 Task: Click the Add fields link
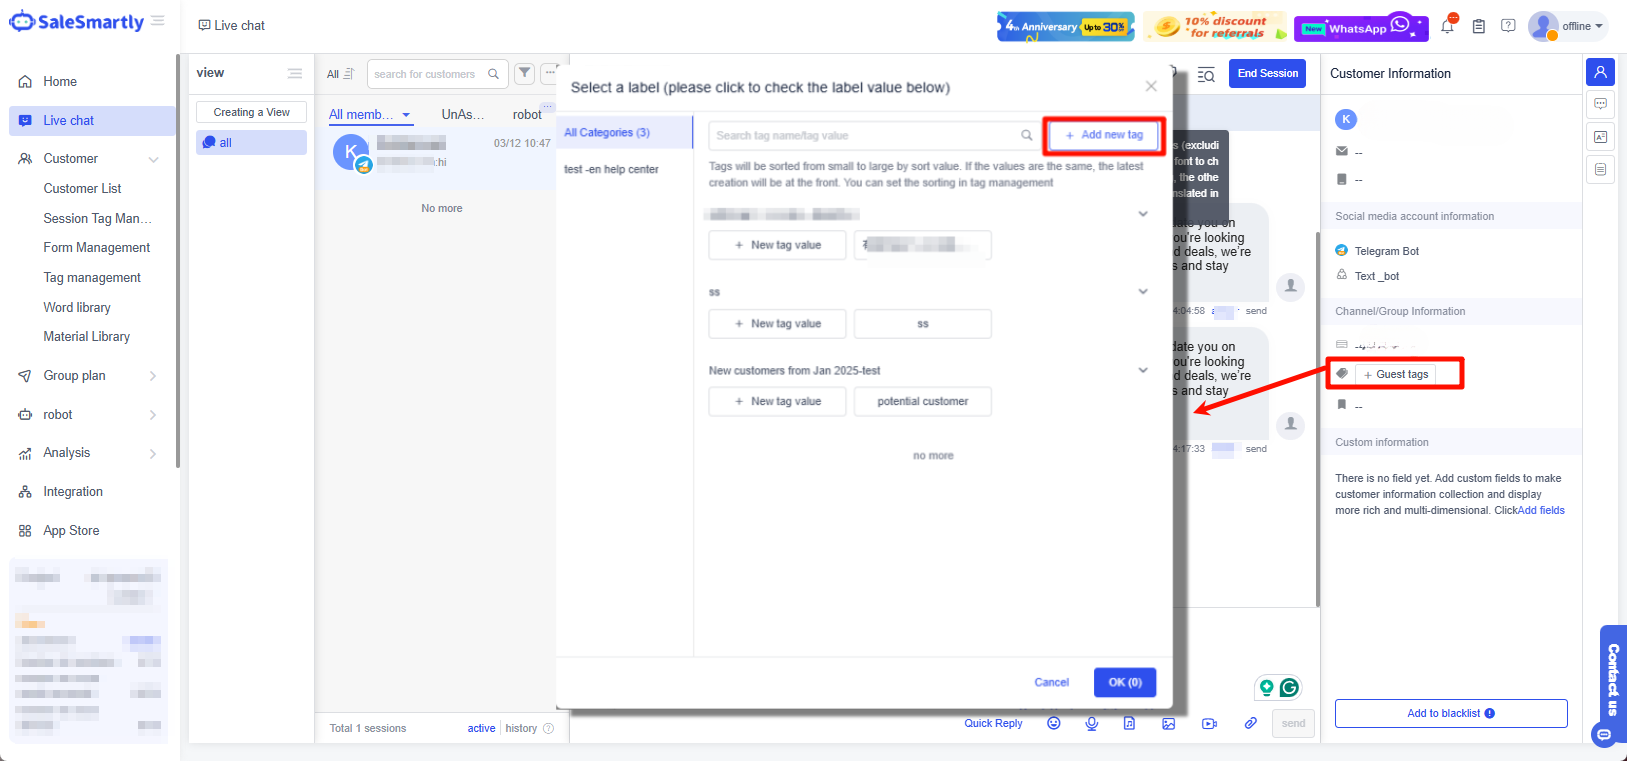coord(1541,510)
